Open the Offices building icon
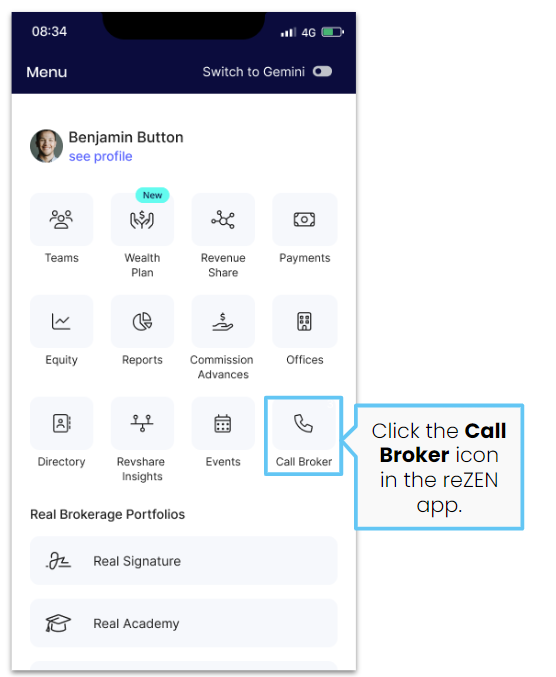 tap(304, 321)
